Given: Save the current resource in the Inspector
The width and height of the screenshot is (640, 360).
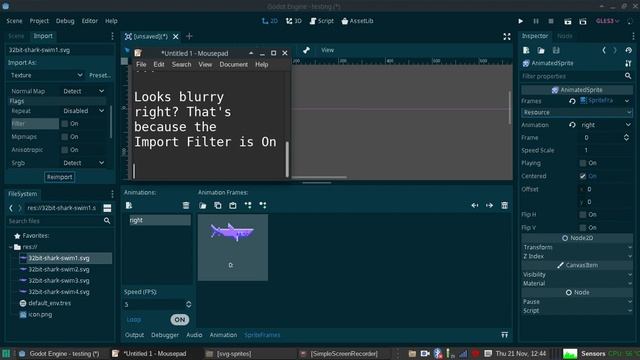Looking at the screenshot, I should click(x=556, y=50).
